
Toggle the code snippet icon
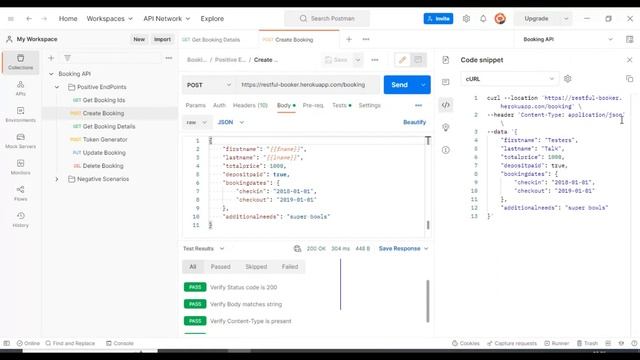(x=446, y=105)
